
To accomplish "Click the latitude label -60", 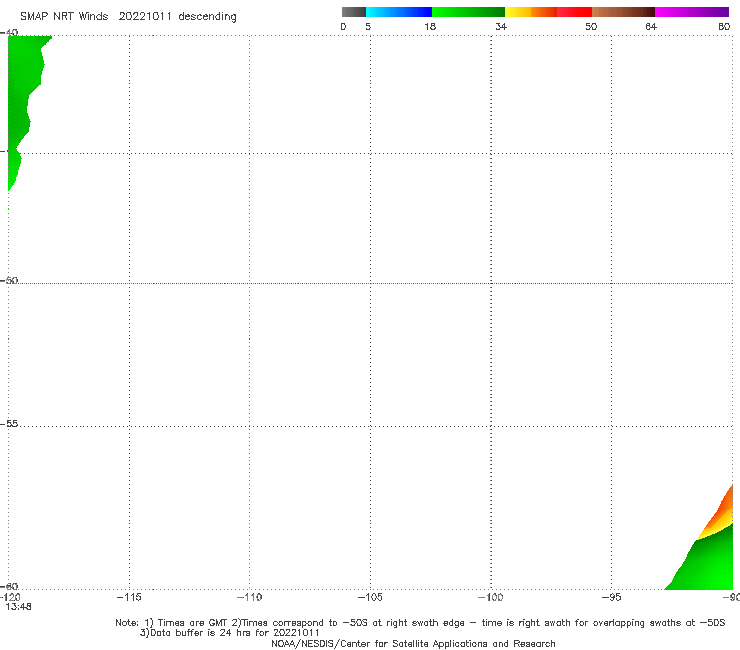I will (9, 586).
